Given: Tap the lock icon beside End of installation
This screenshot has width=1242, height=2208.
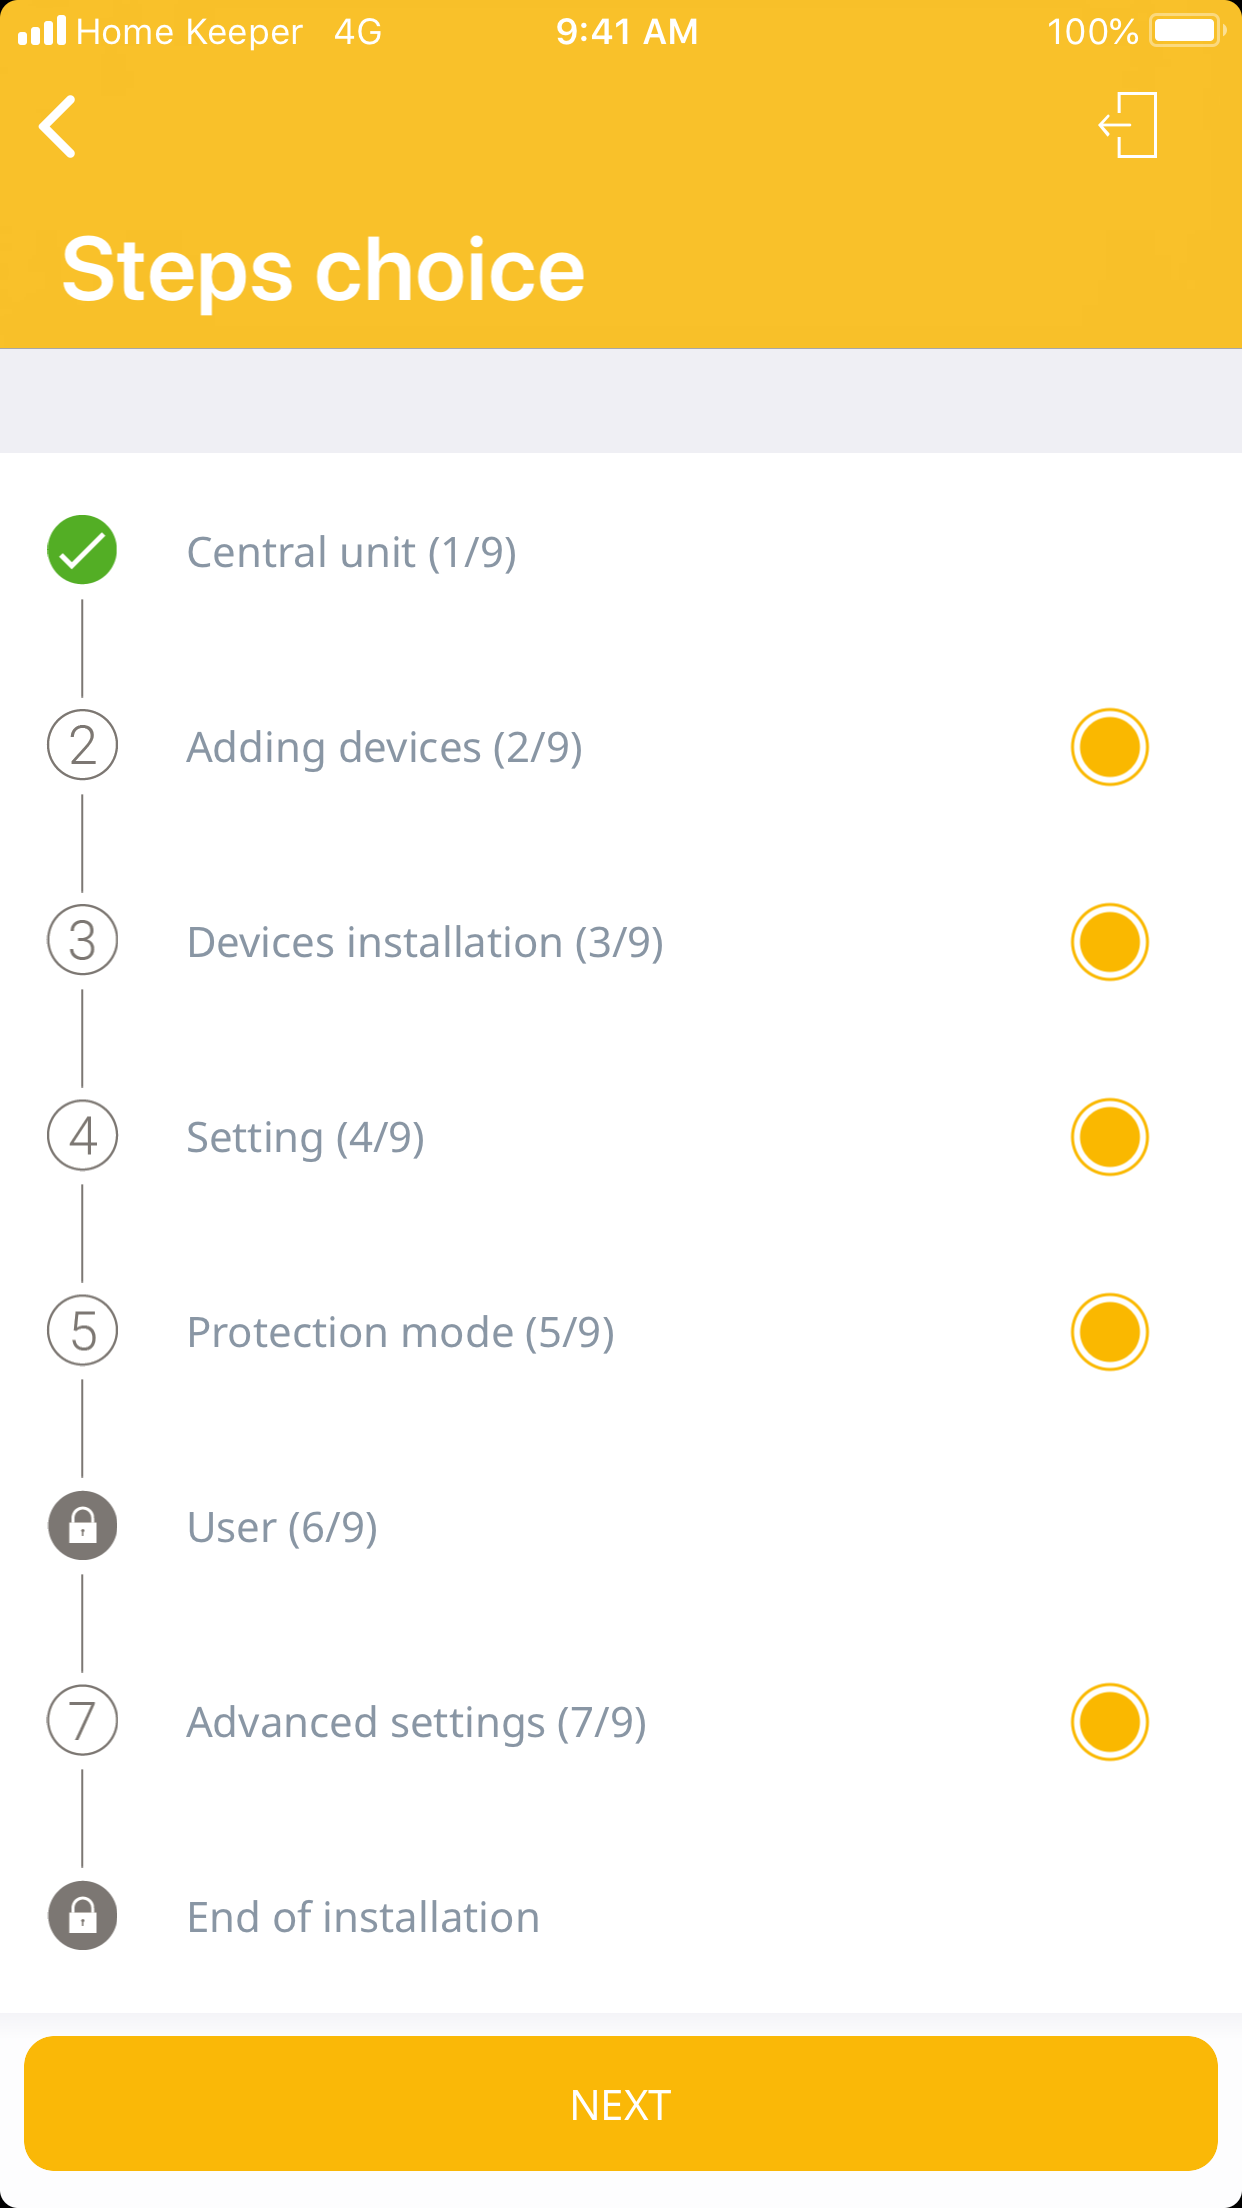Looking at the screenshot, I should click(x=82, y=1916).
